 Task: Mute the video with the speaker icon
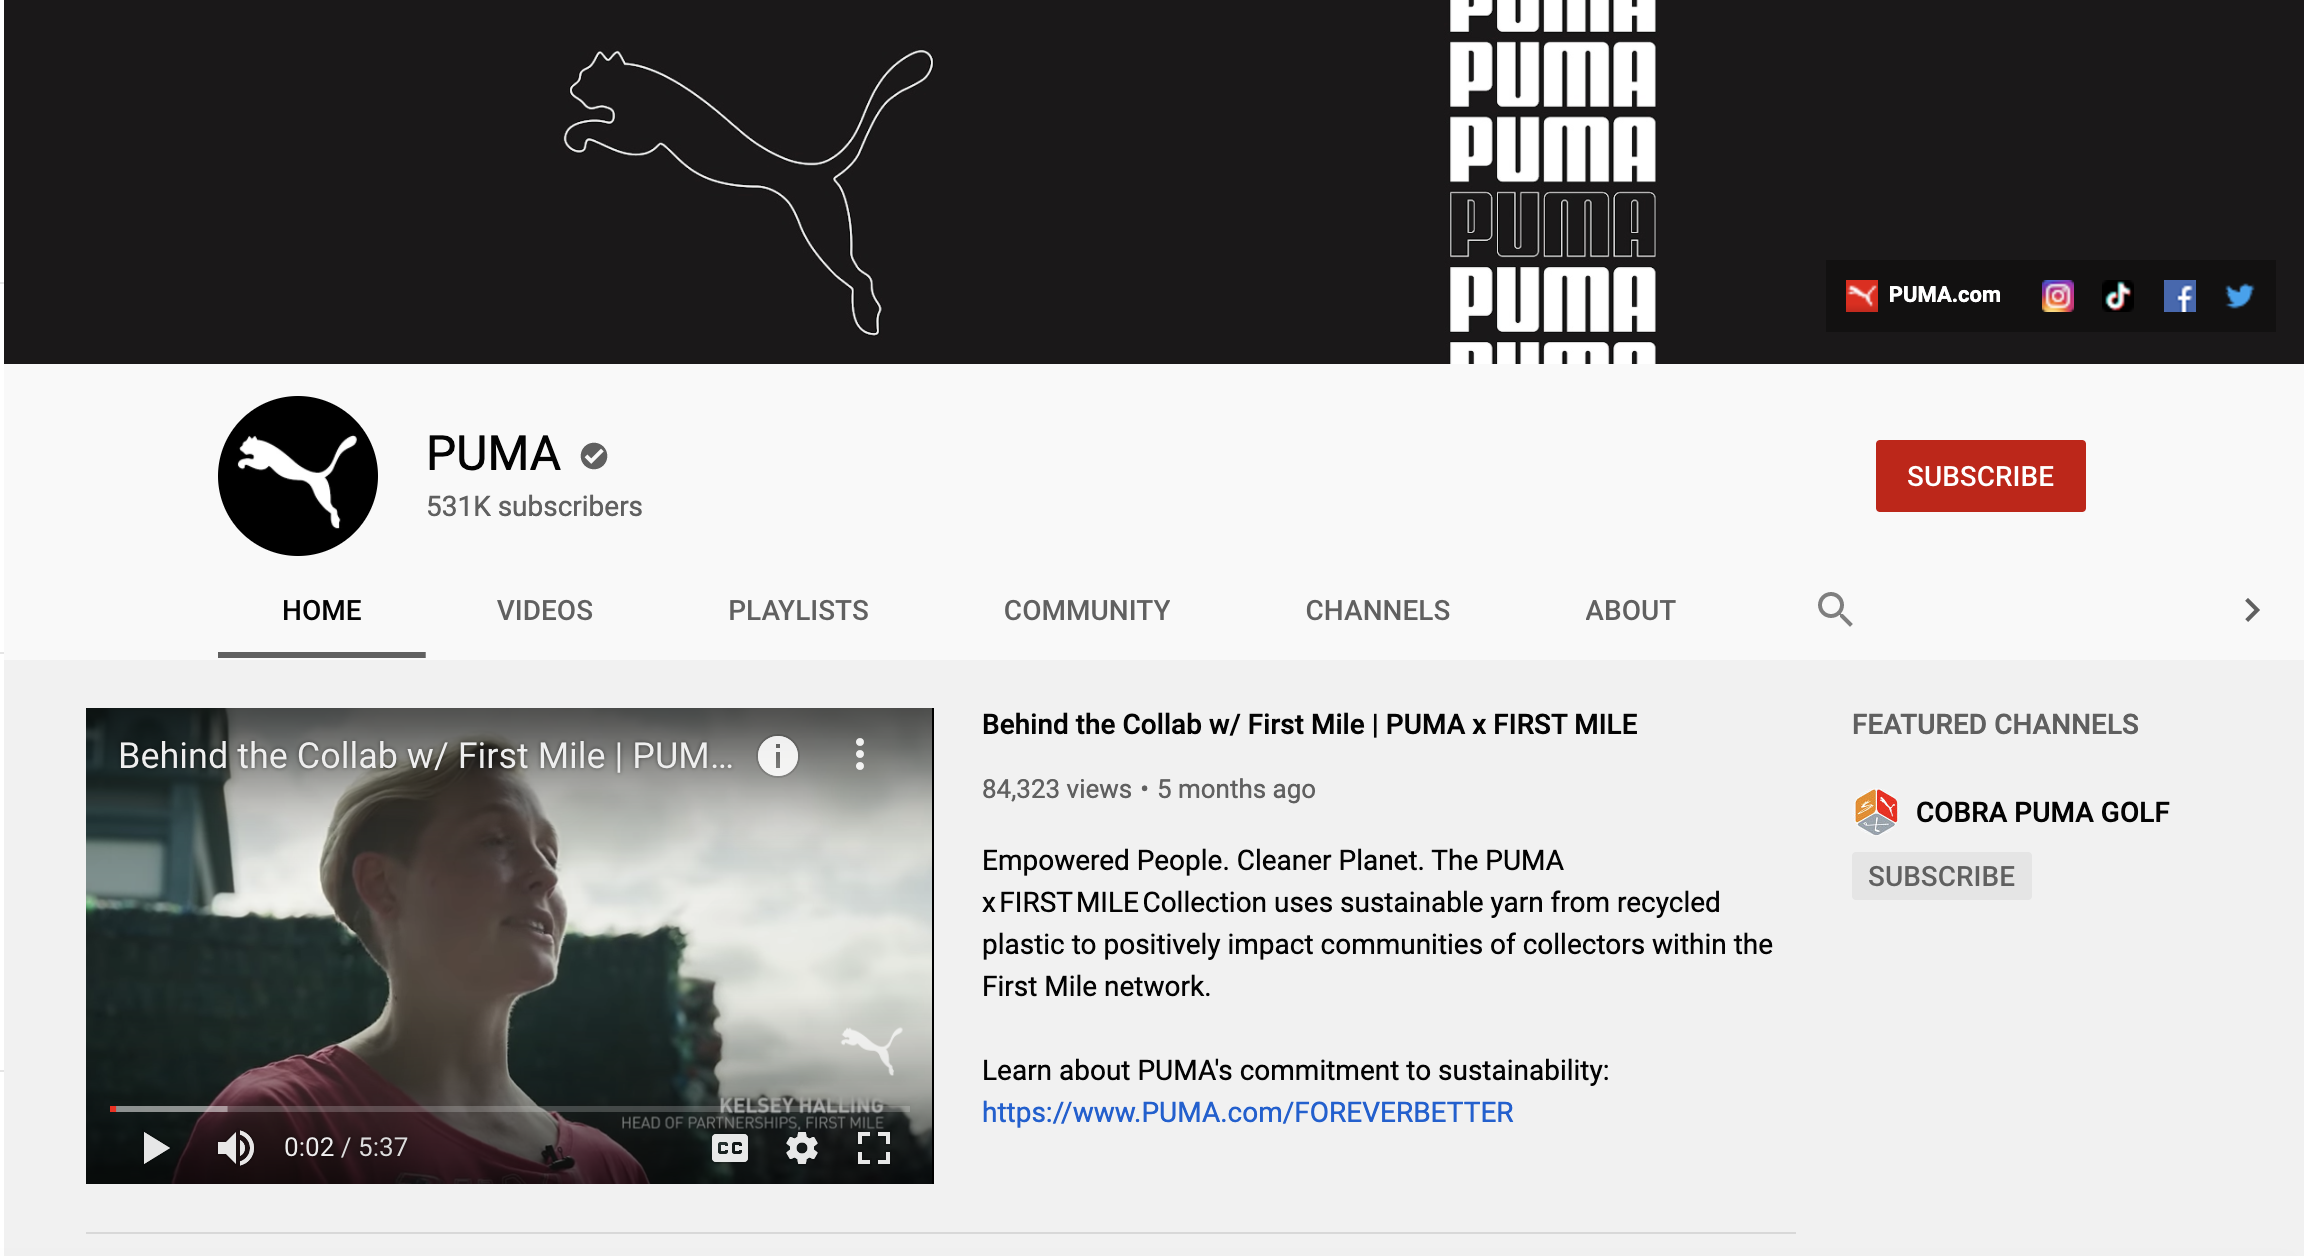click(x=236, y=1148)
